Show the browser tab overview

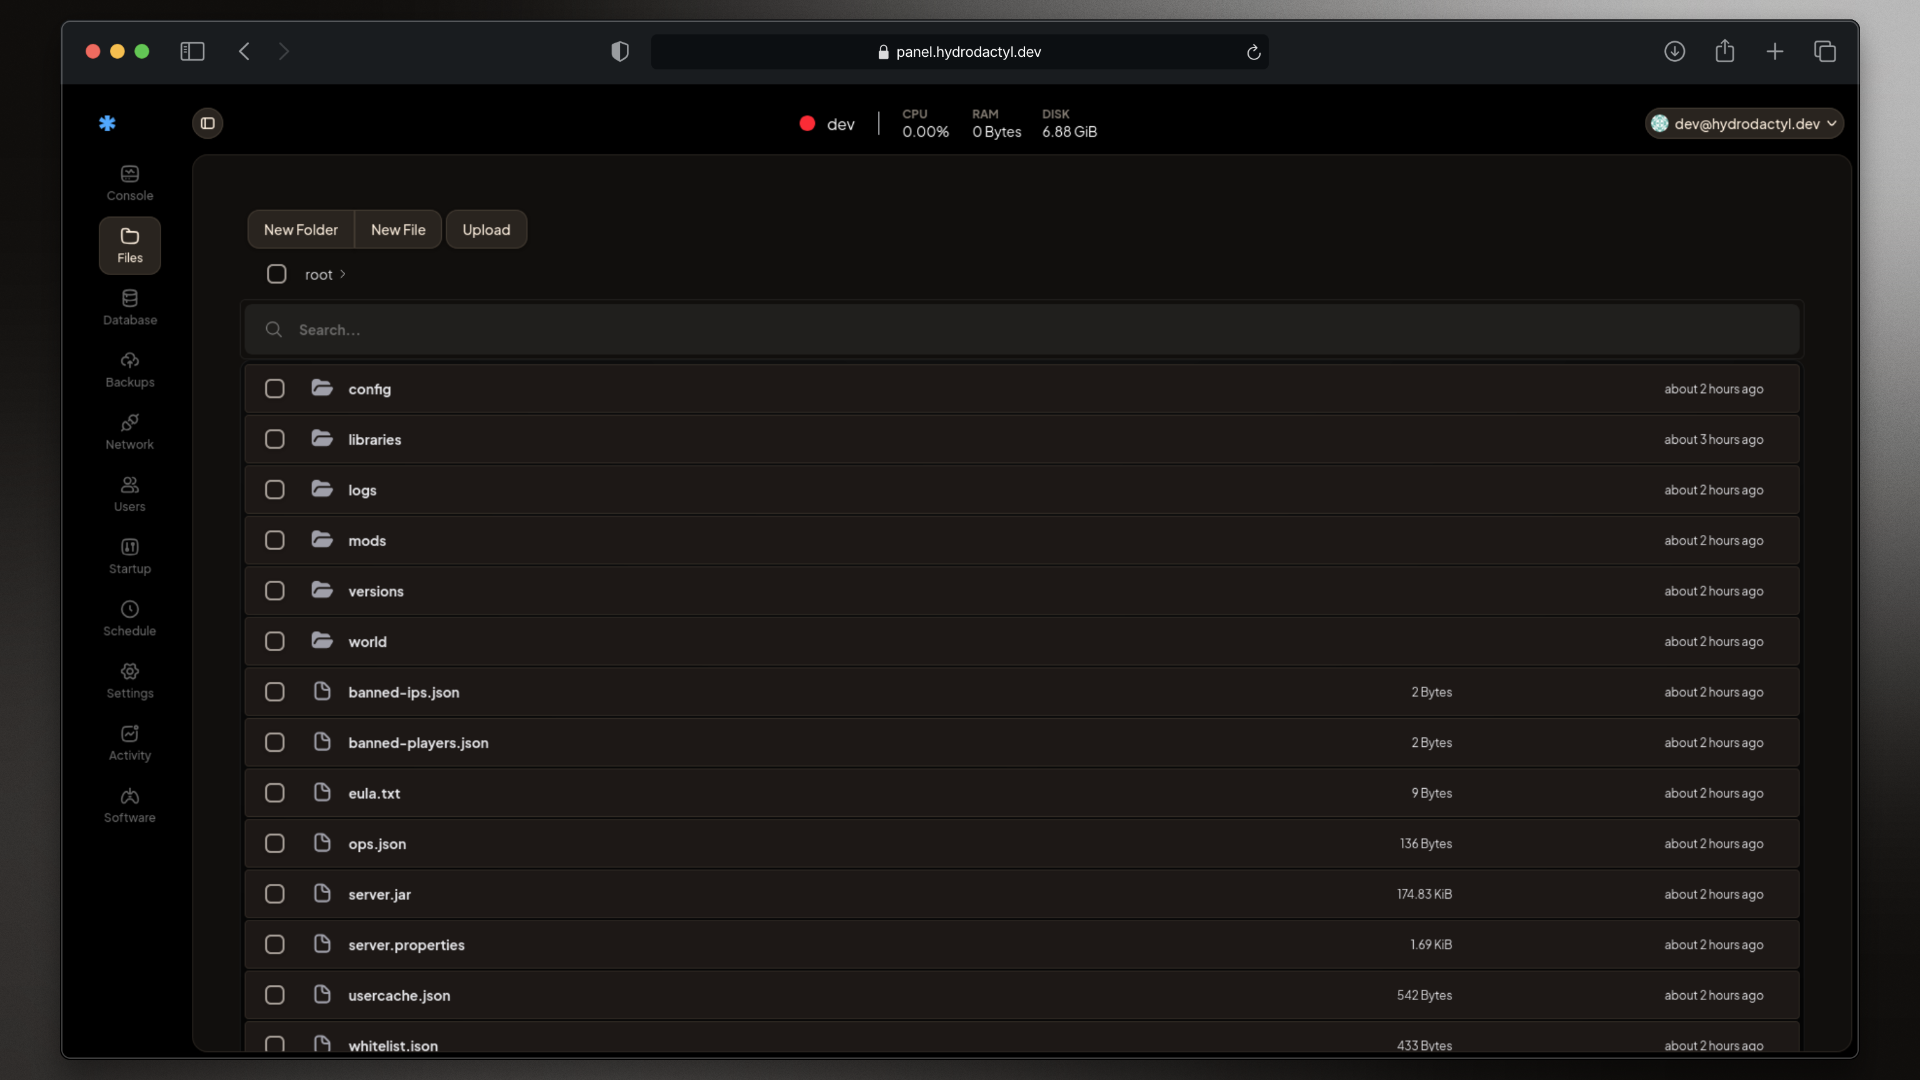click(1824, 51)
